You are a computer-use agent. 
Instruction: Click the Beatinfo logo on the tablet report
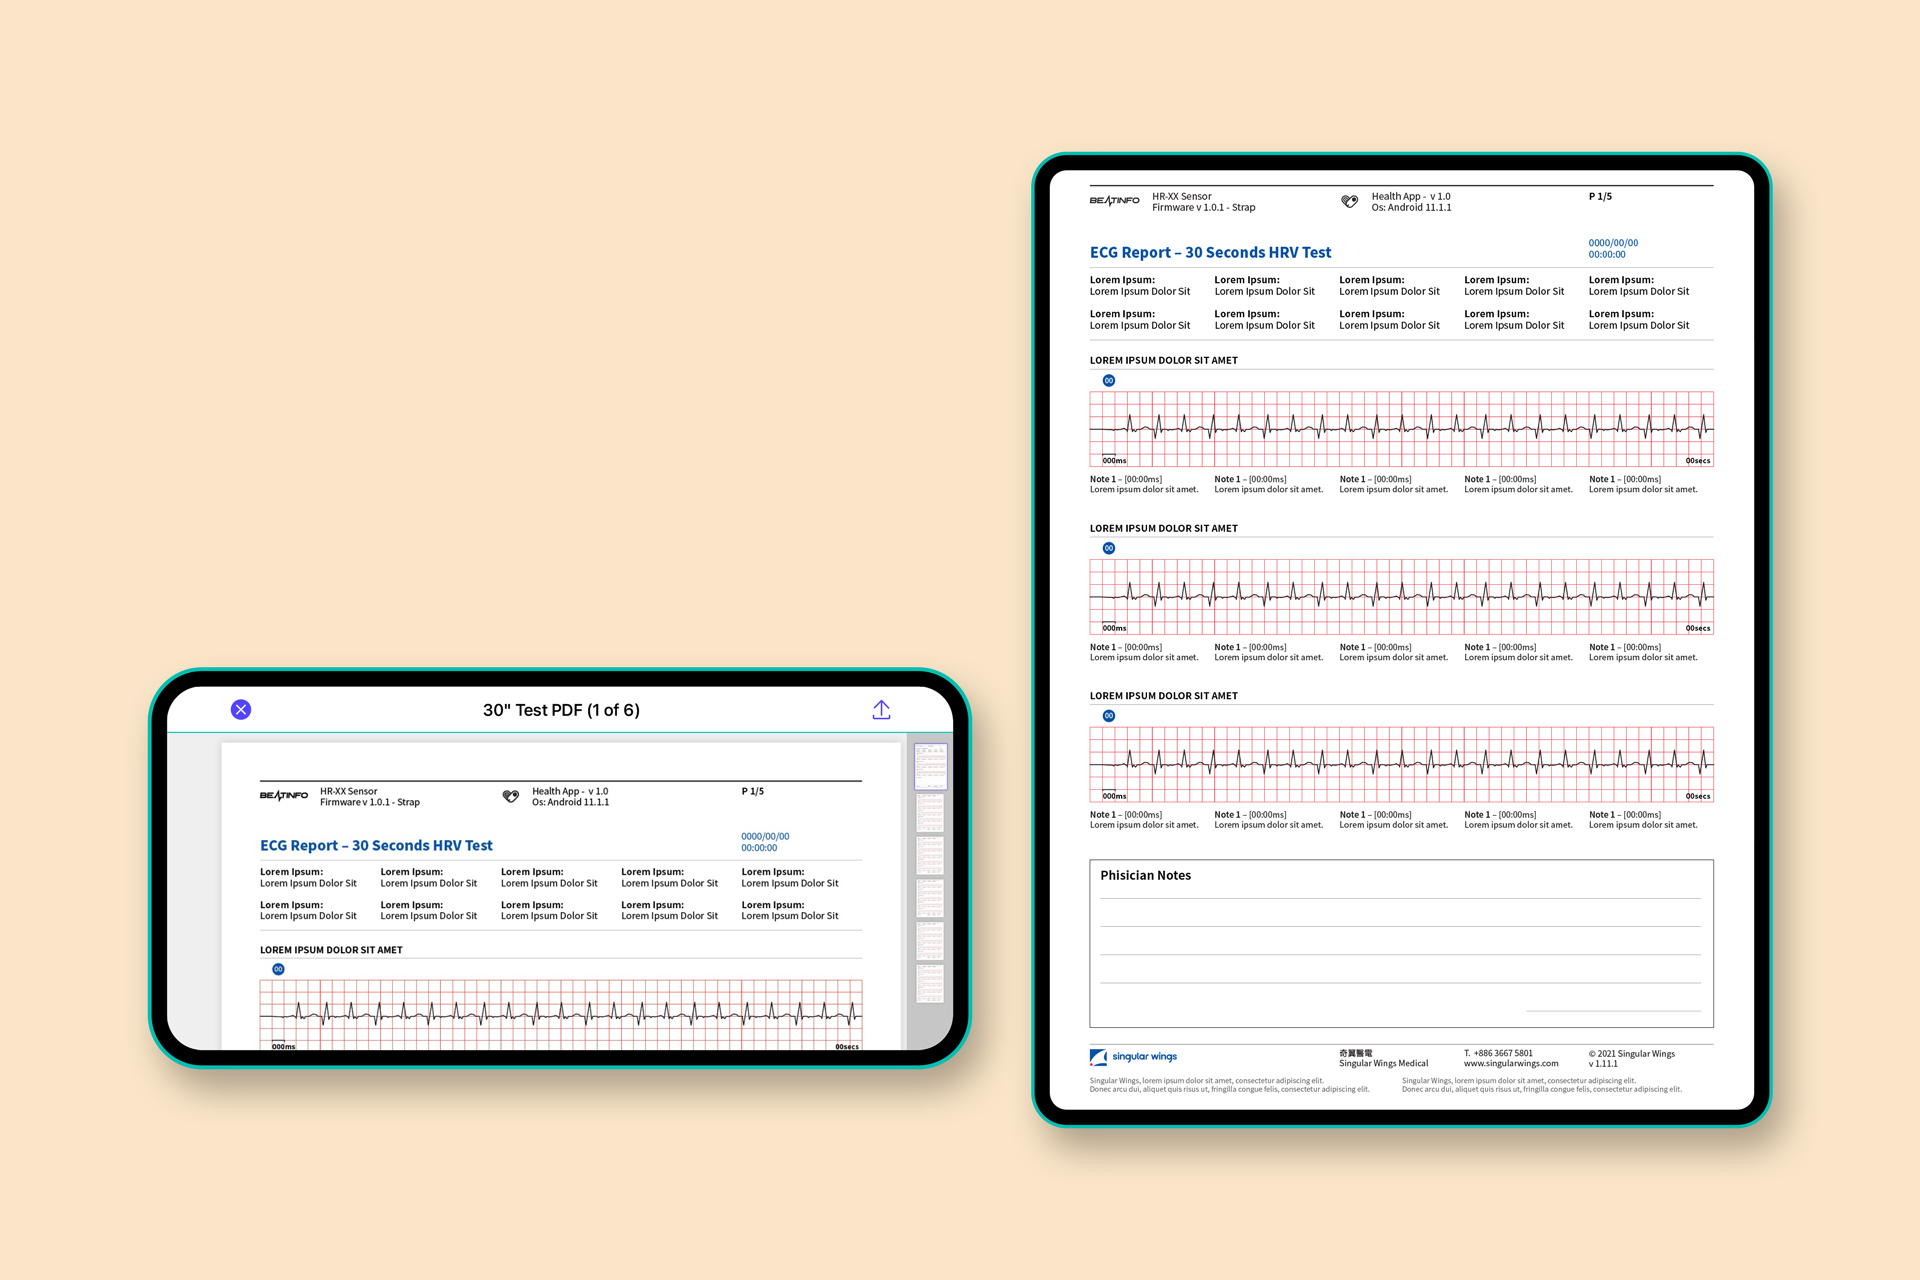pyautogui.click(x=1114, y=201)
